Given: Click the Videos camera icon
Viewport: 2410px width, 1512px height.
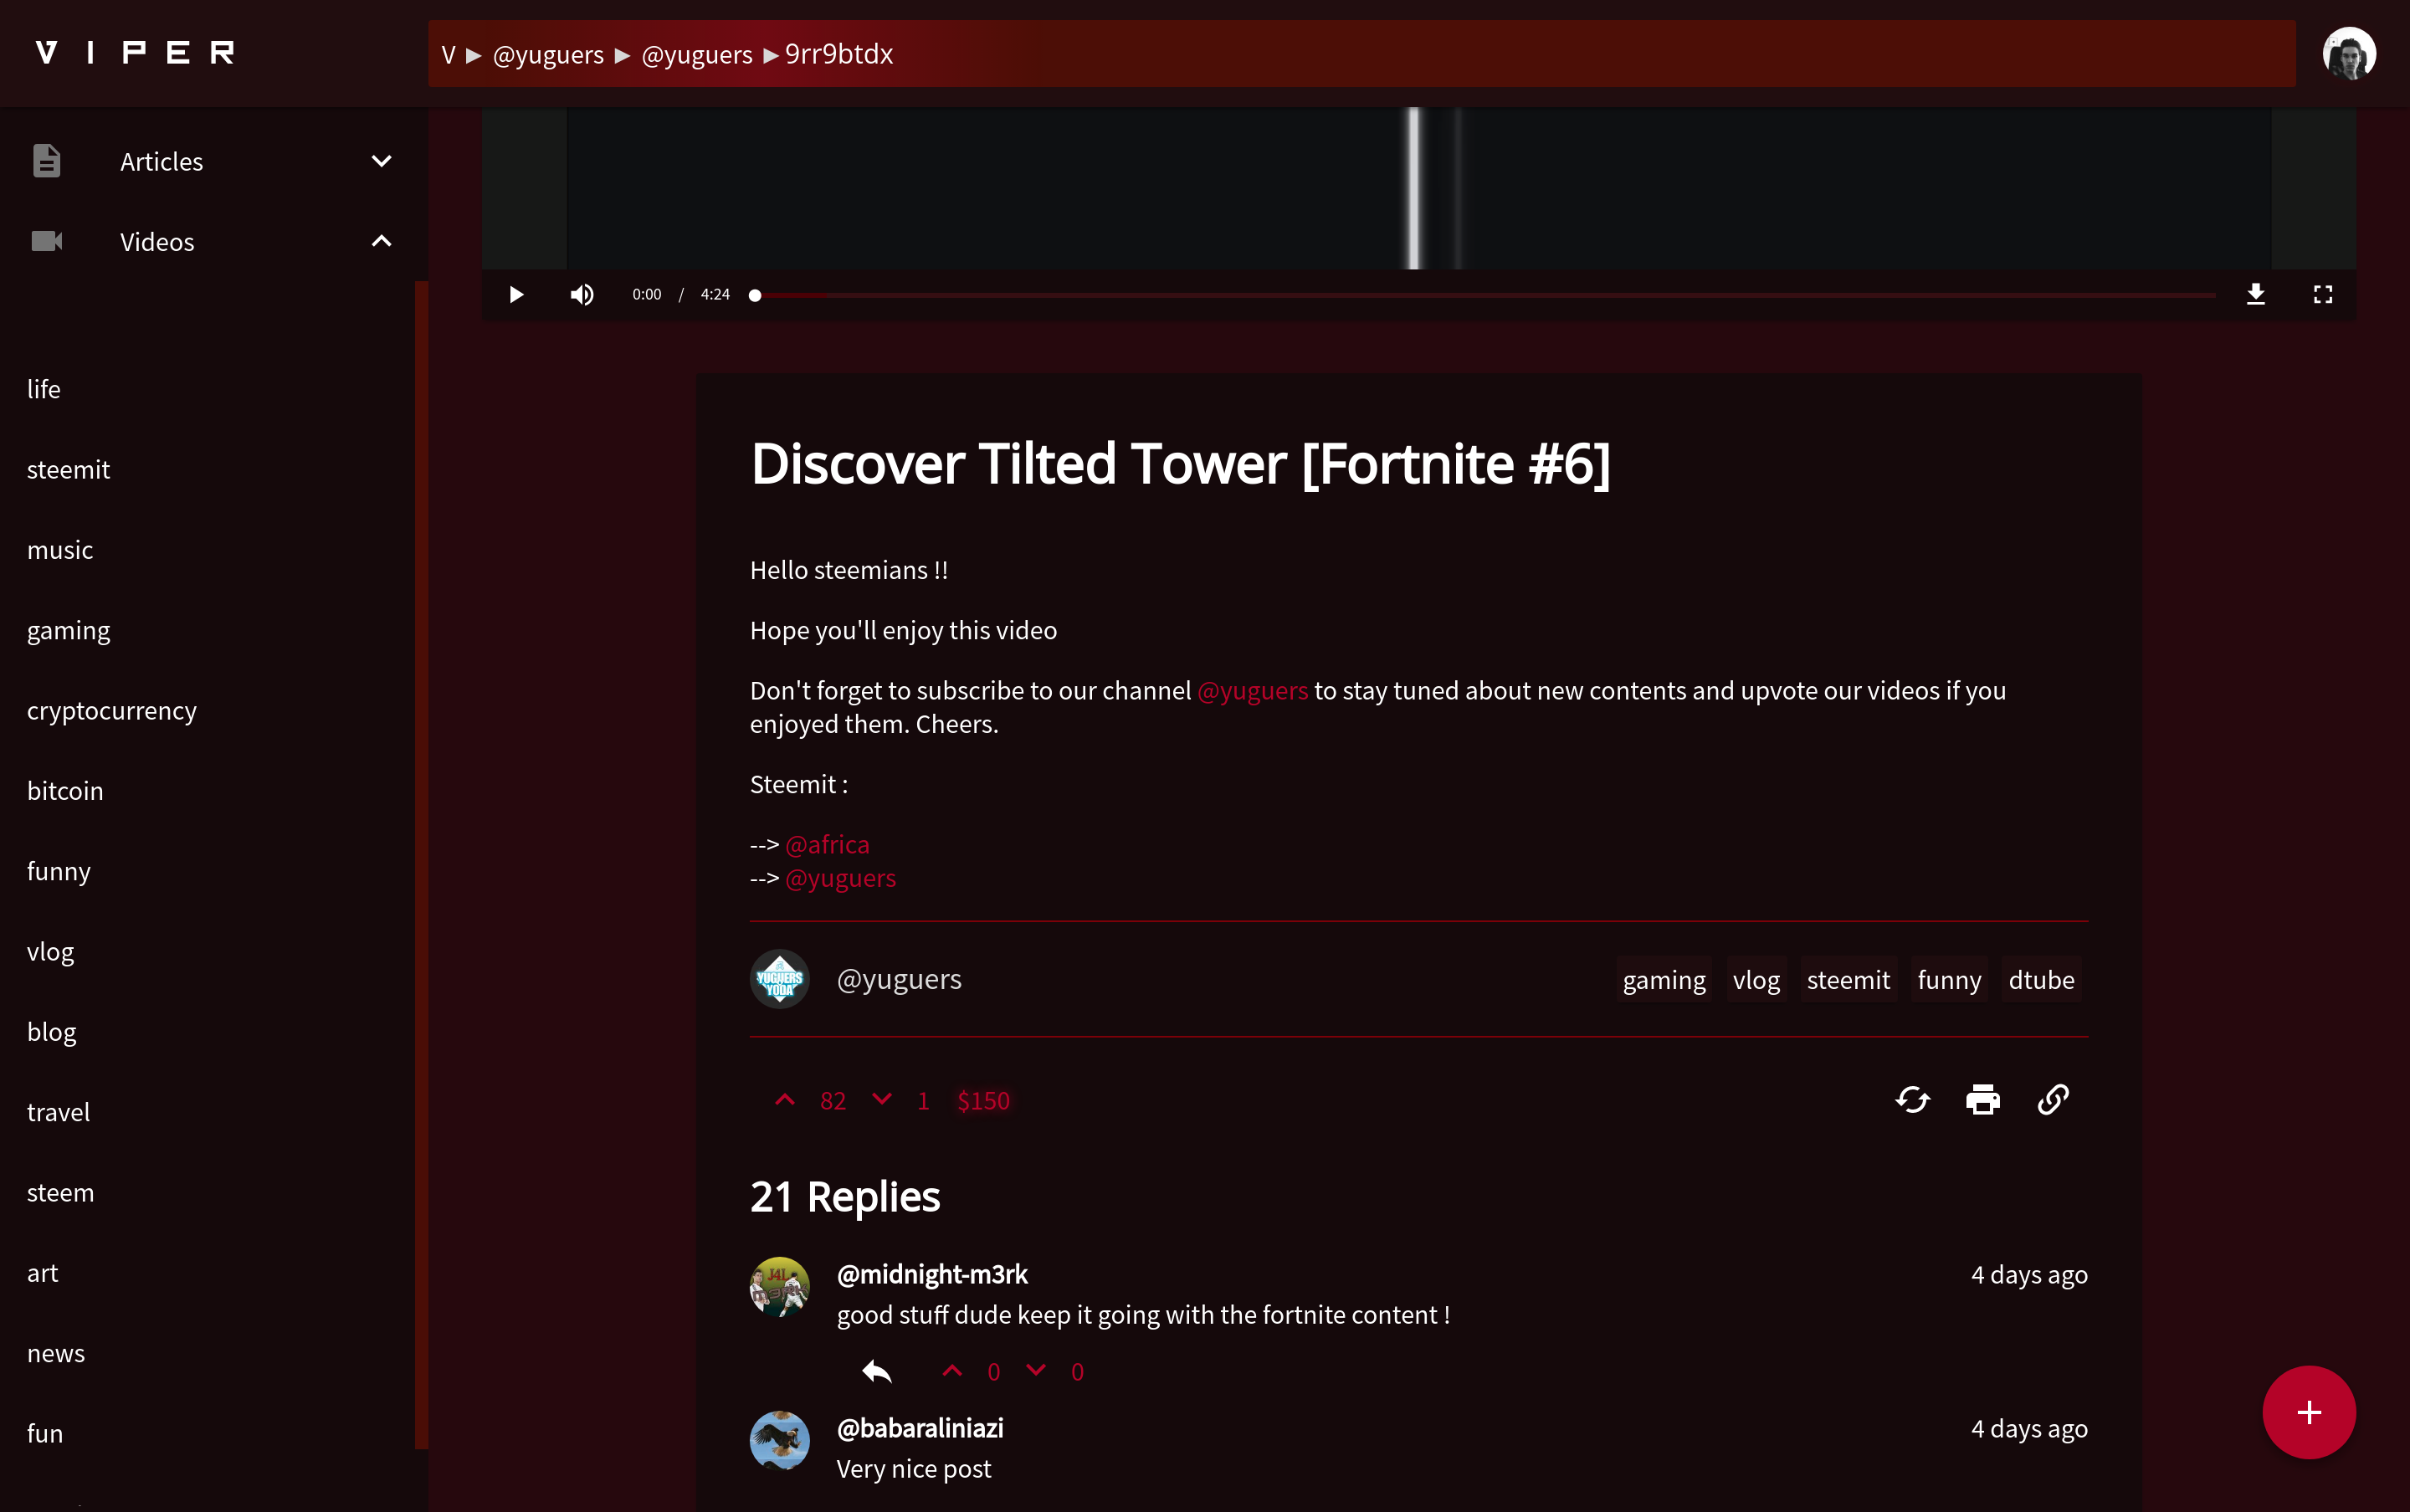Looking at the screenshot, I should pyautogui.click(x=46, y=241).
